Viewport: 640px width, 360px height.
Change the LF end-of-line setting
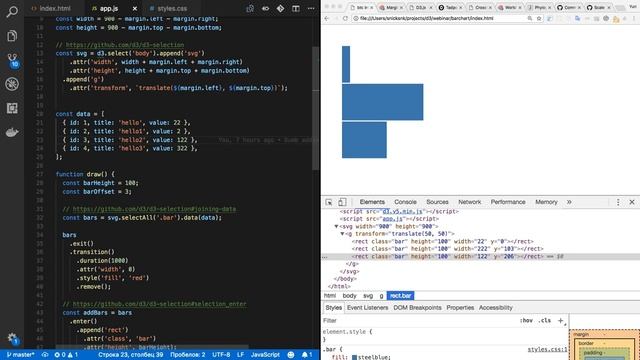(240, 355)
